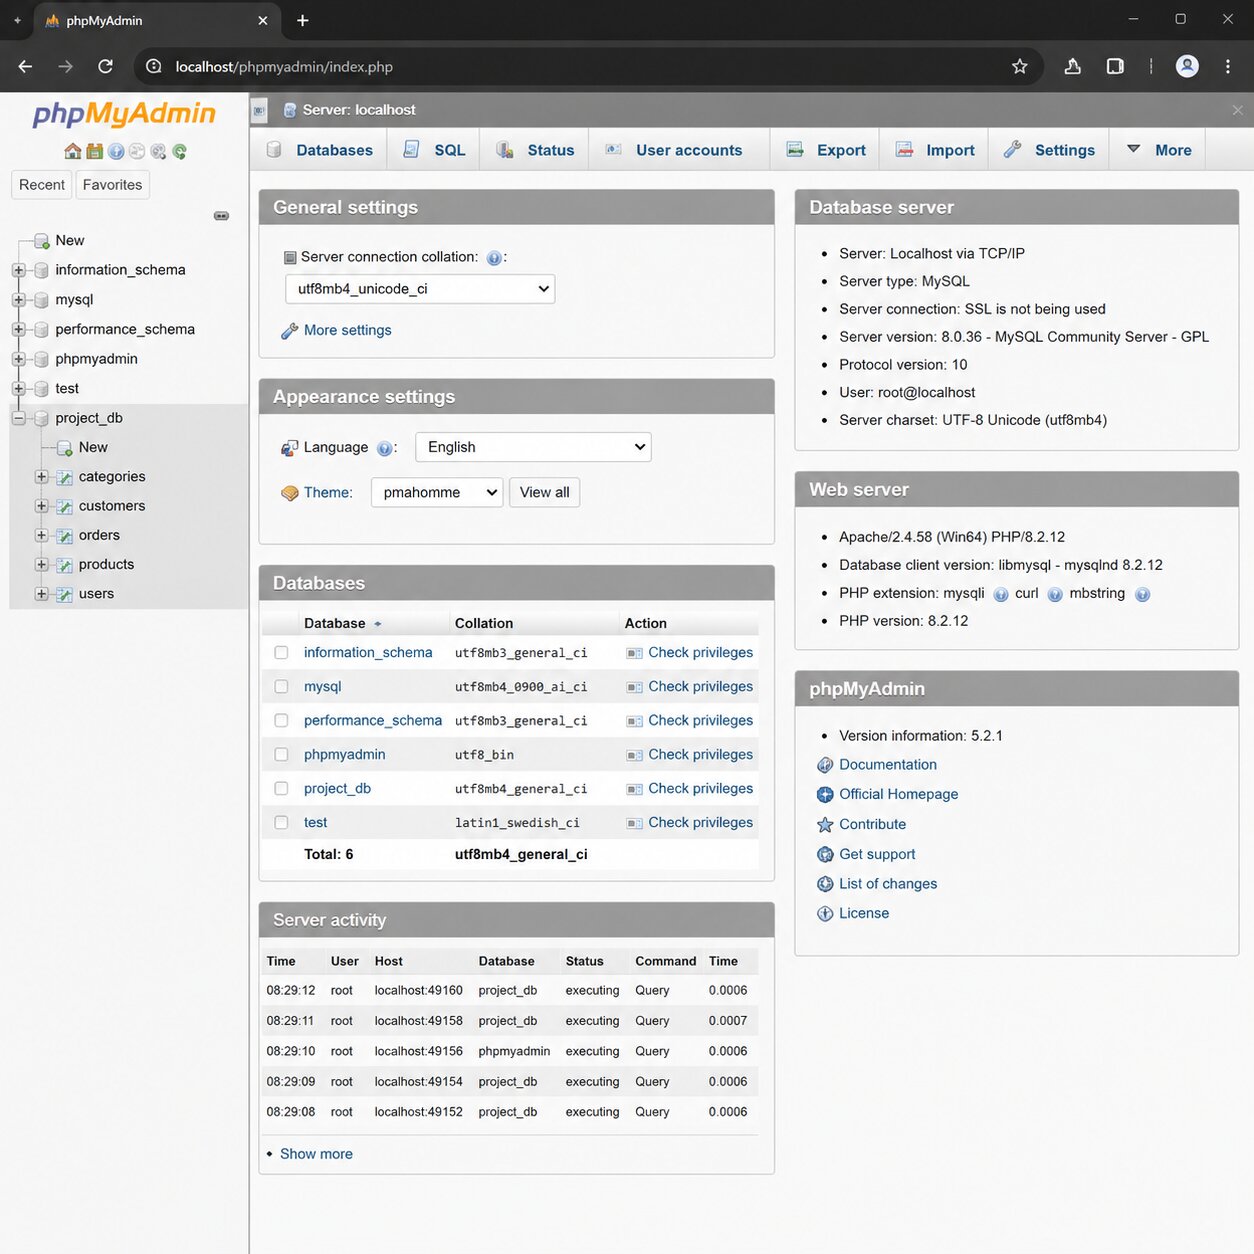The height and width of the screenshot is (1254, 1254).
Task: Collapse the project_db tree node
Action: point(18,418)
